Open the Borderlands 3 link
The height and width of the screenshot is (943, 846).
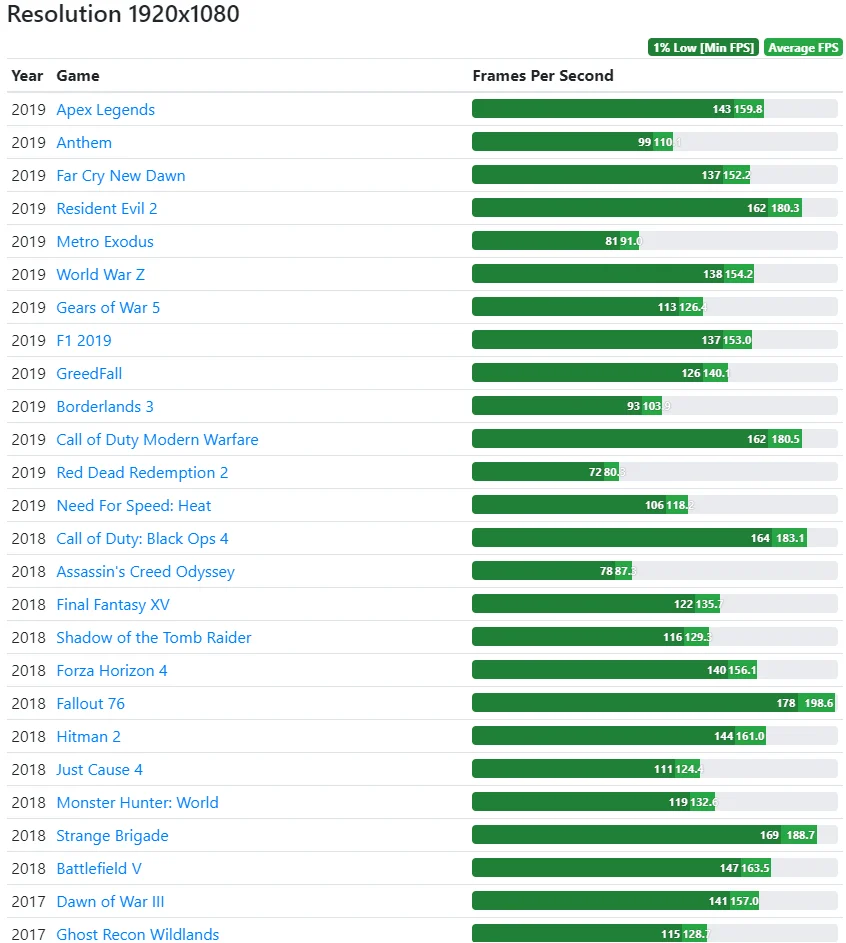tap(105, 407)
